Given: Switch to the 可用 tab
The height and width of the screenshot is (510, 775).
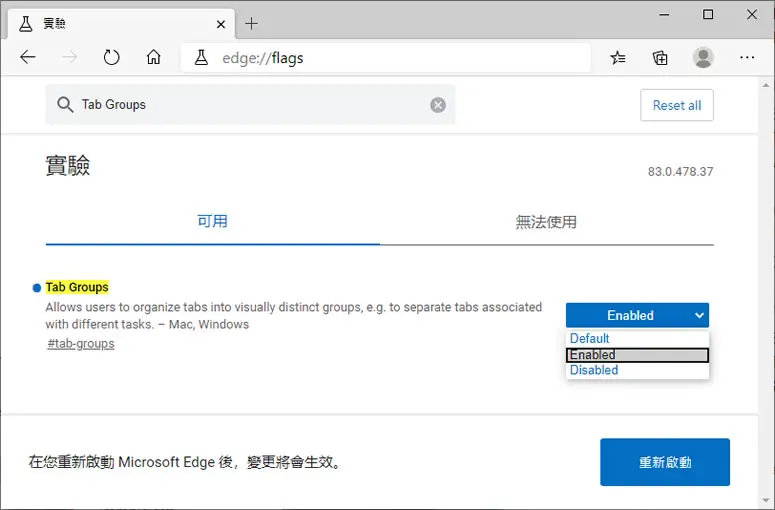Looking at the screenshot, I should (213, 221).
